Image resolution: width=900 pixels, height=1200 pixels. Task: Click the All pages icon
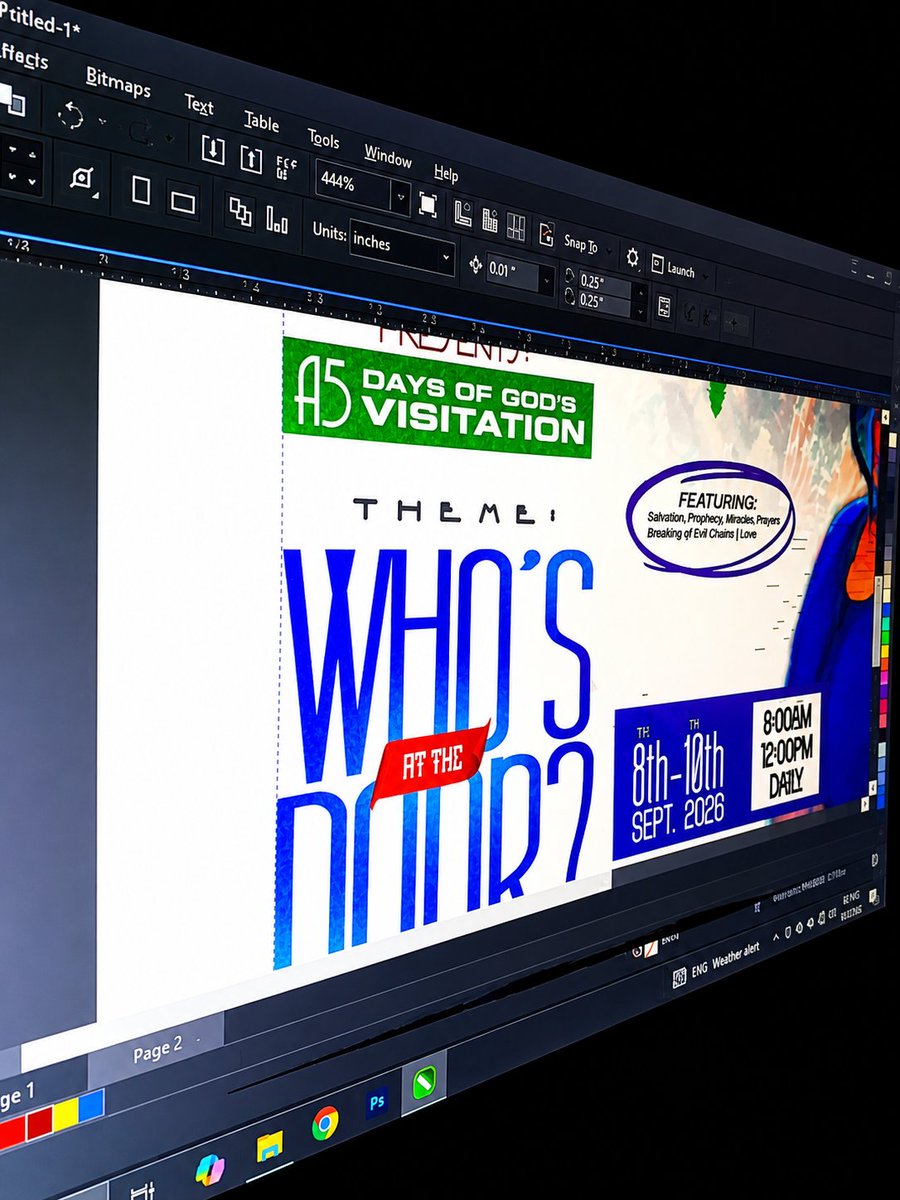click(x=240, y=211)
